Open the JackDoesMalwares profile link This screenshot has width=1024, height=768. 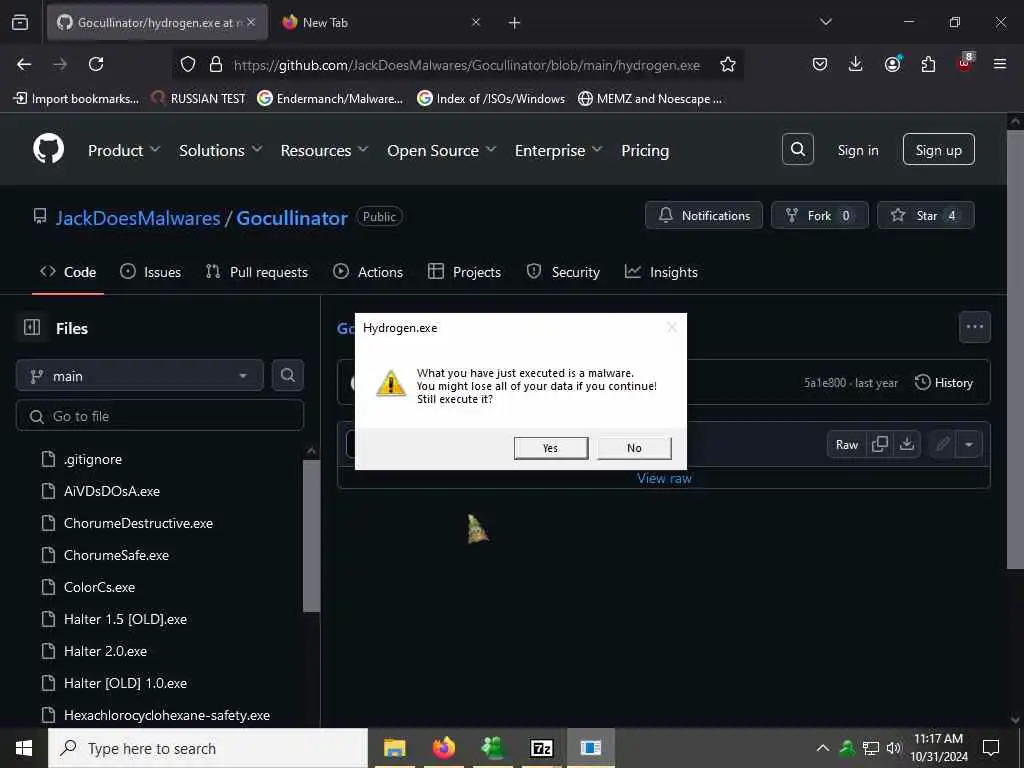[x=138, y=218]
